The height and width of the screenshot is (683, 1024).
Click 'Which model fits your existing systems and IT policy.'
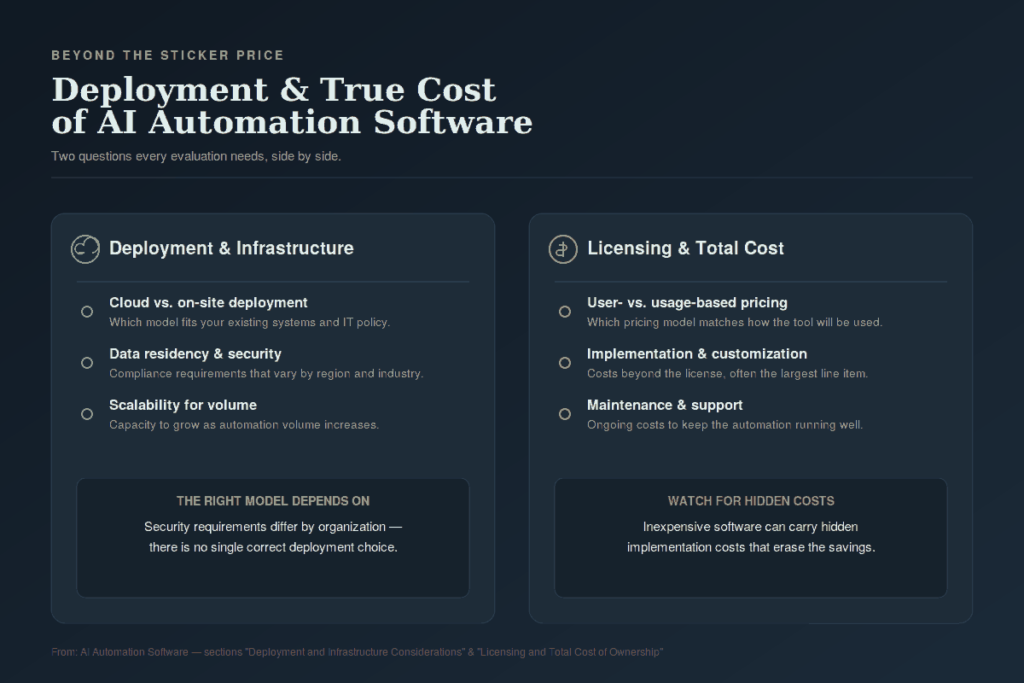point(249,322)
